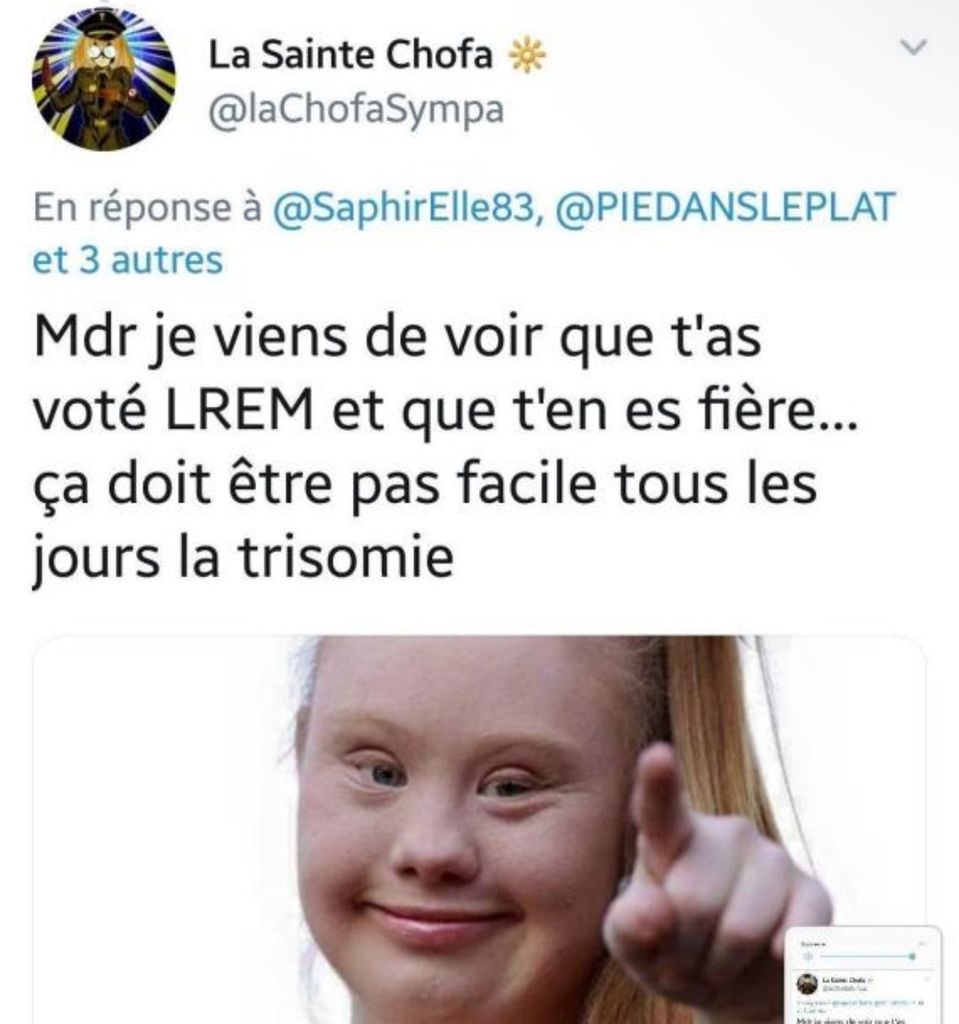
Task: Click the display name inside the overlay preview
Action: coord(843,980)
